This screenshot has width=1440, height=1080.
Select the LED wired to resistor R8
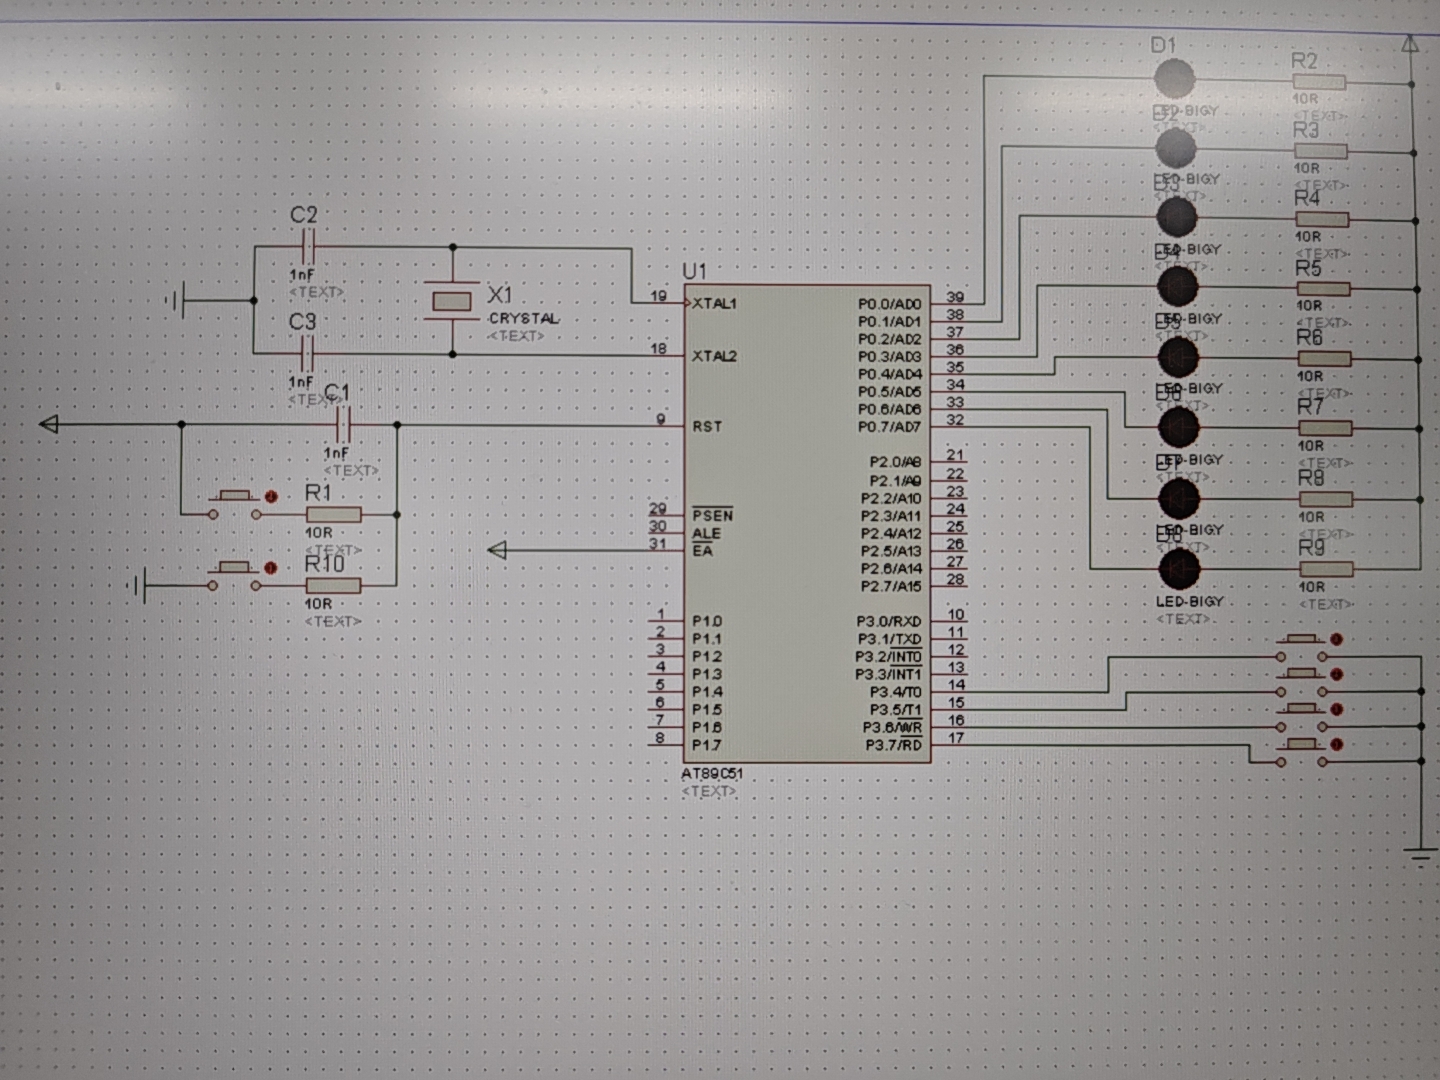pos(1179,498)
